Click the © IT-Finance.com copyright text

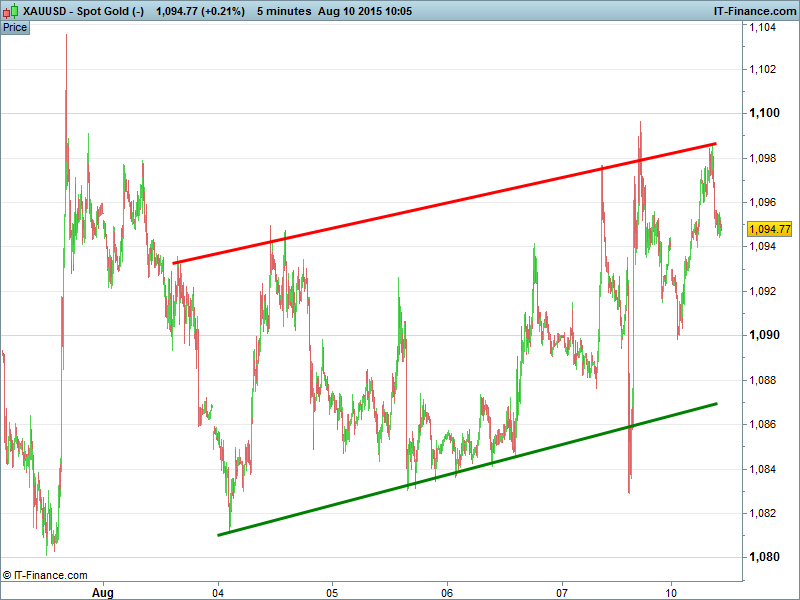coord(45,575)
